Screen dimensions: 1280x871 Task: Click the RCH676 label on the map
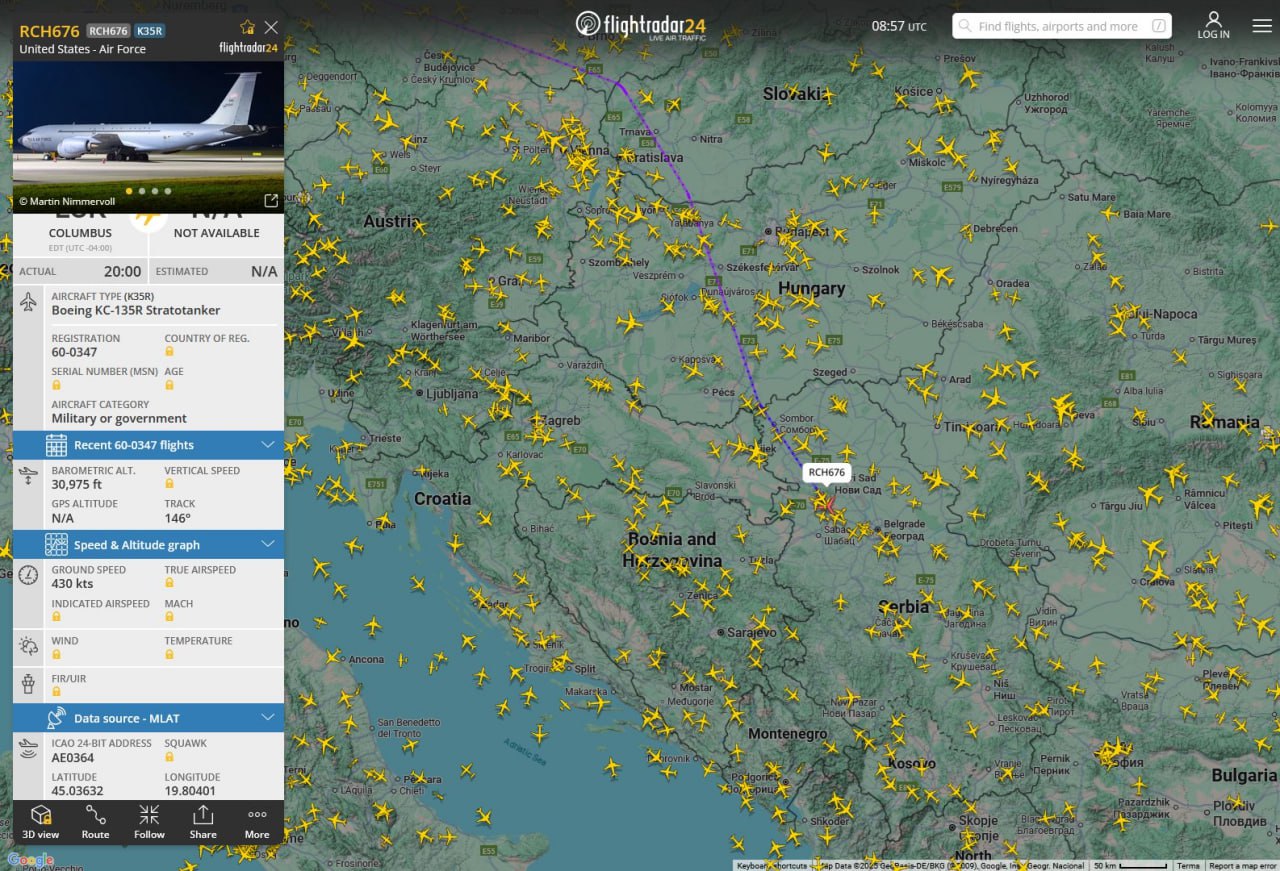pyautogui.click(x=827, y=473)
